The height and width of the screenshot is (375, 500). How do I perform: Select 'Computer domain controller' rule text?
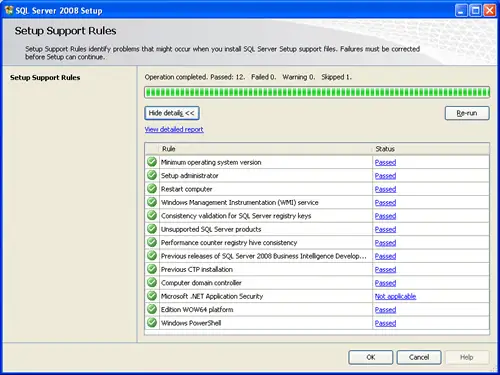pyautogui.click(x=201, y=283)
